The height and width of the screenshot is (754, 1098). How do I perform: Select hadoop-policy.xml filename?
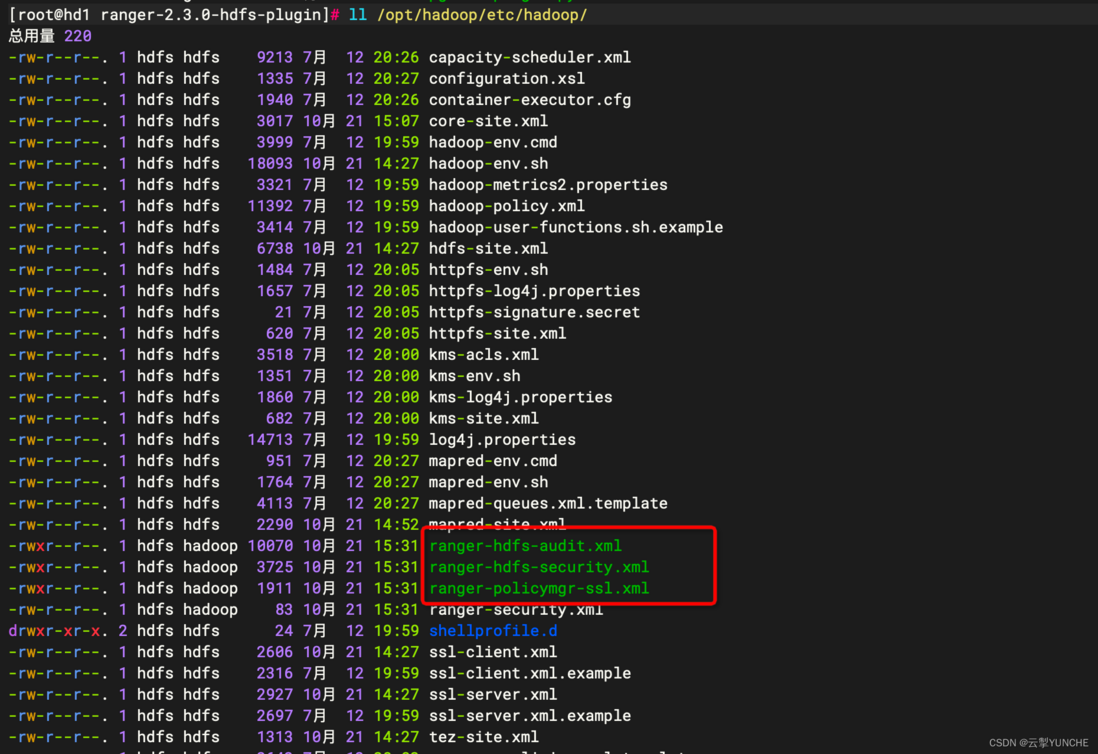(506, 206)
